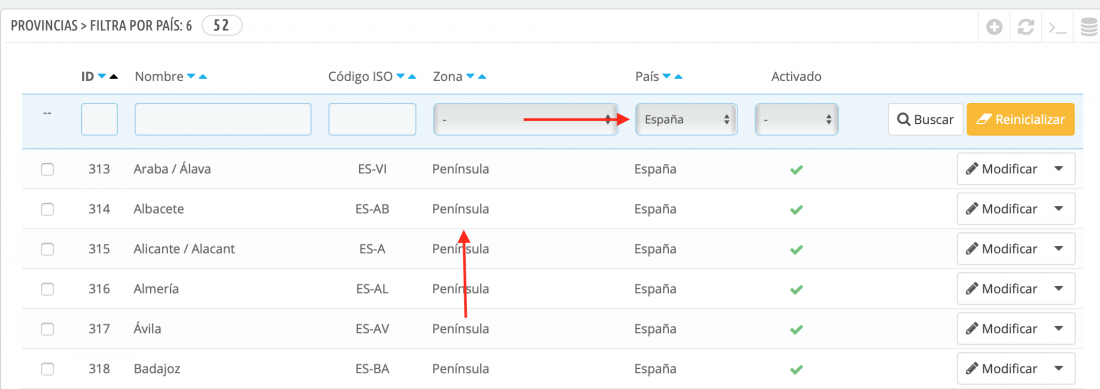Toggle the enabled checkmark for Albacete
This screenshot has height=389, width=1100.
[796, 210]
